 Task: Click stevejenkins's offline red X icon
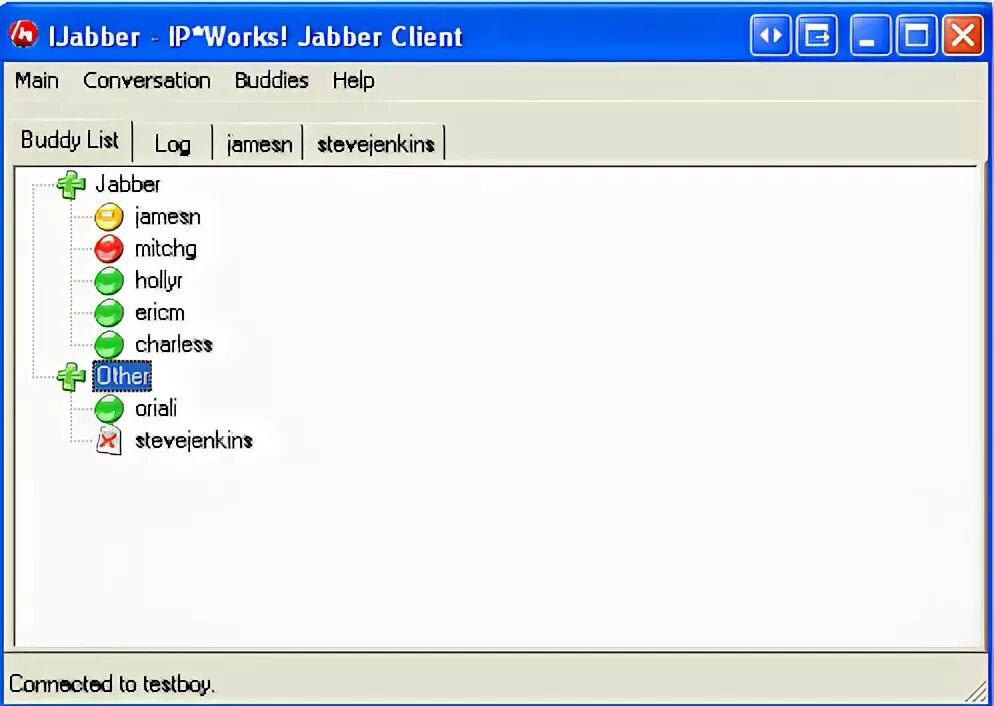pyautogui.click(x=108, y=440)
